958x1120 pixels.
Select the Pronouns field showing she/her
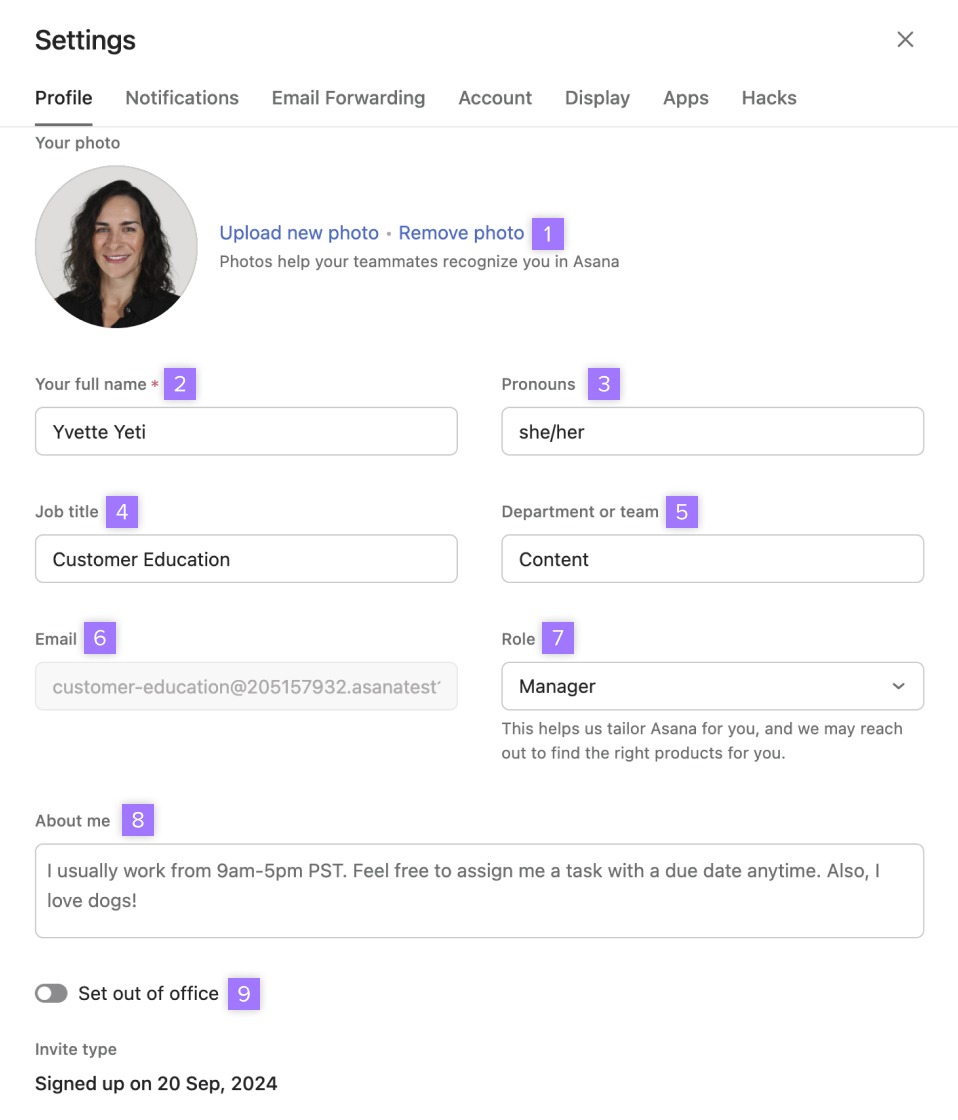(712, 431)
